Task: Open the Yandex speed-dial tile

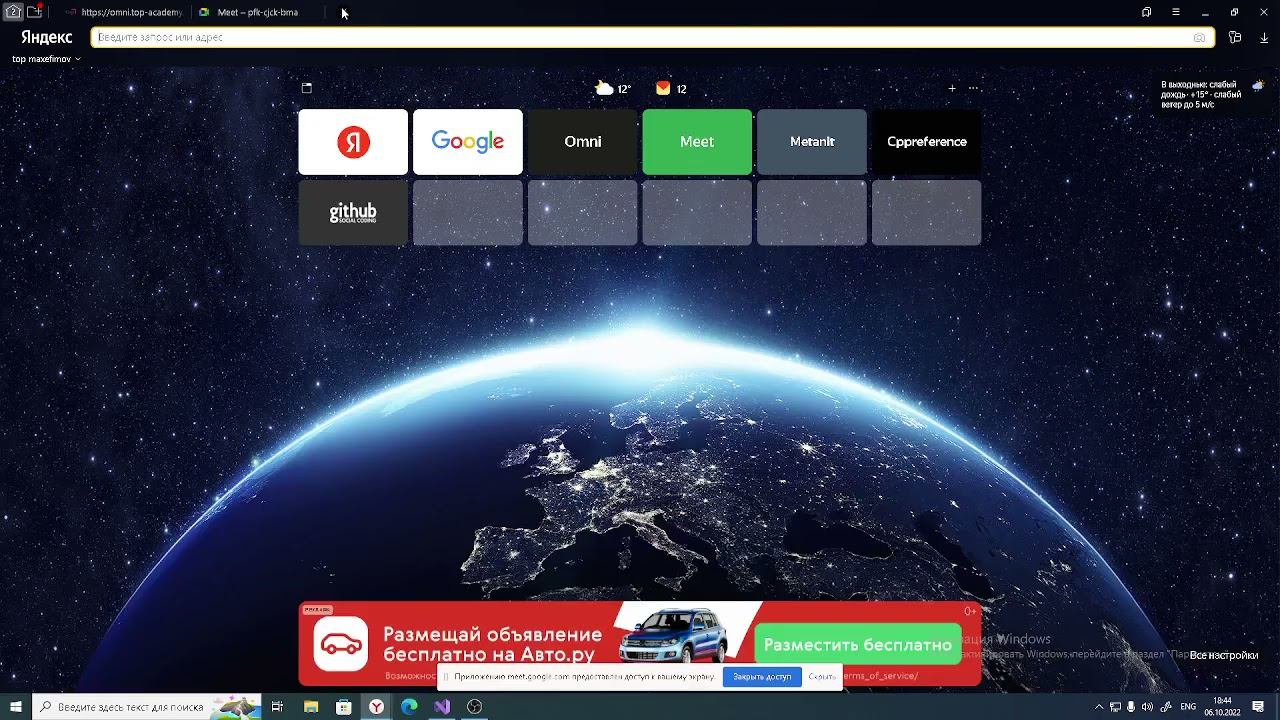Action: coord(353,142)
